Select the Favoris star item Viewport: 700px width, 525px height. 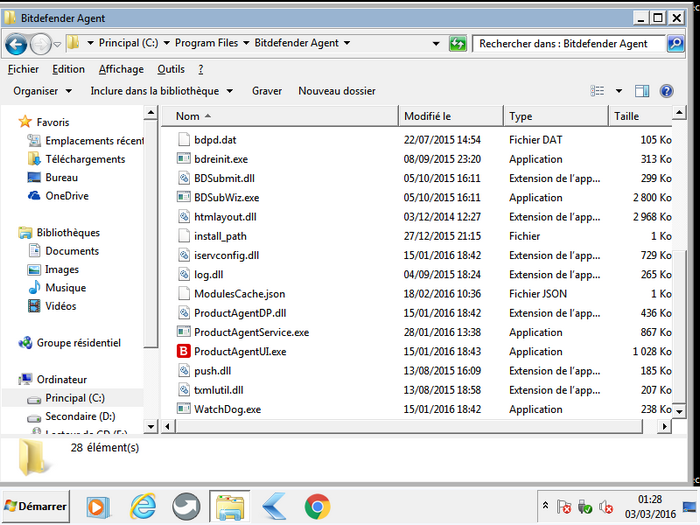(44, 122)
